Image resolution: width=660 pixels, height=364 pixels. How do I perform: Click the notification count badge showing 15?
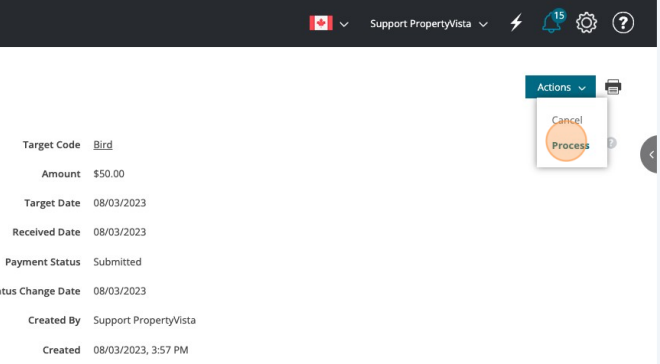click(559, 16)
